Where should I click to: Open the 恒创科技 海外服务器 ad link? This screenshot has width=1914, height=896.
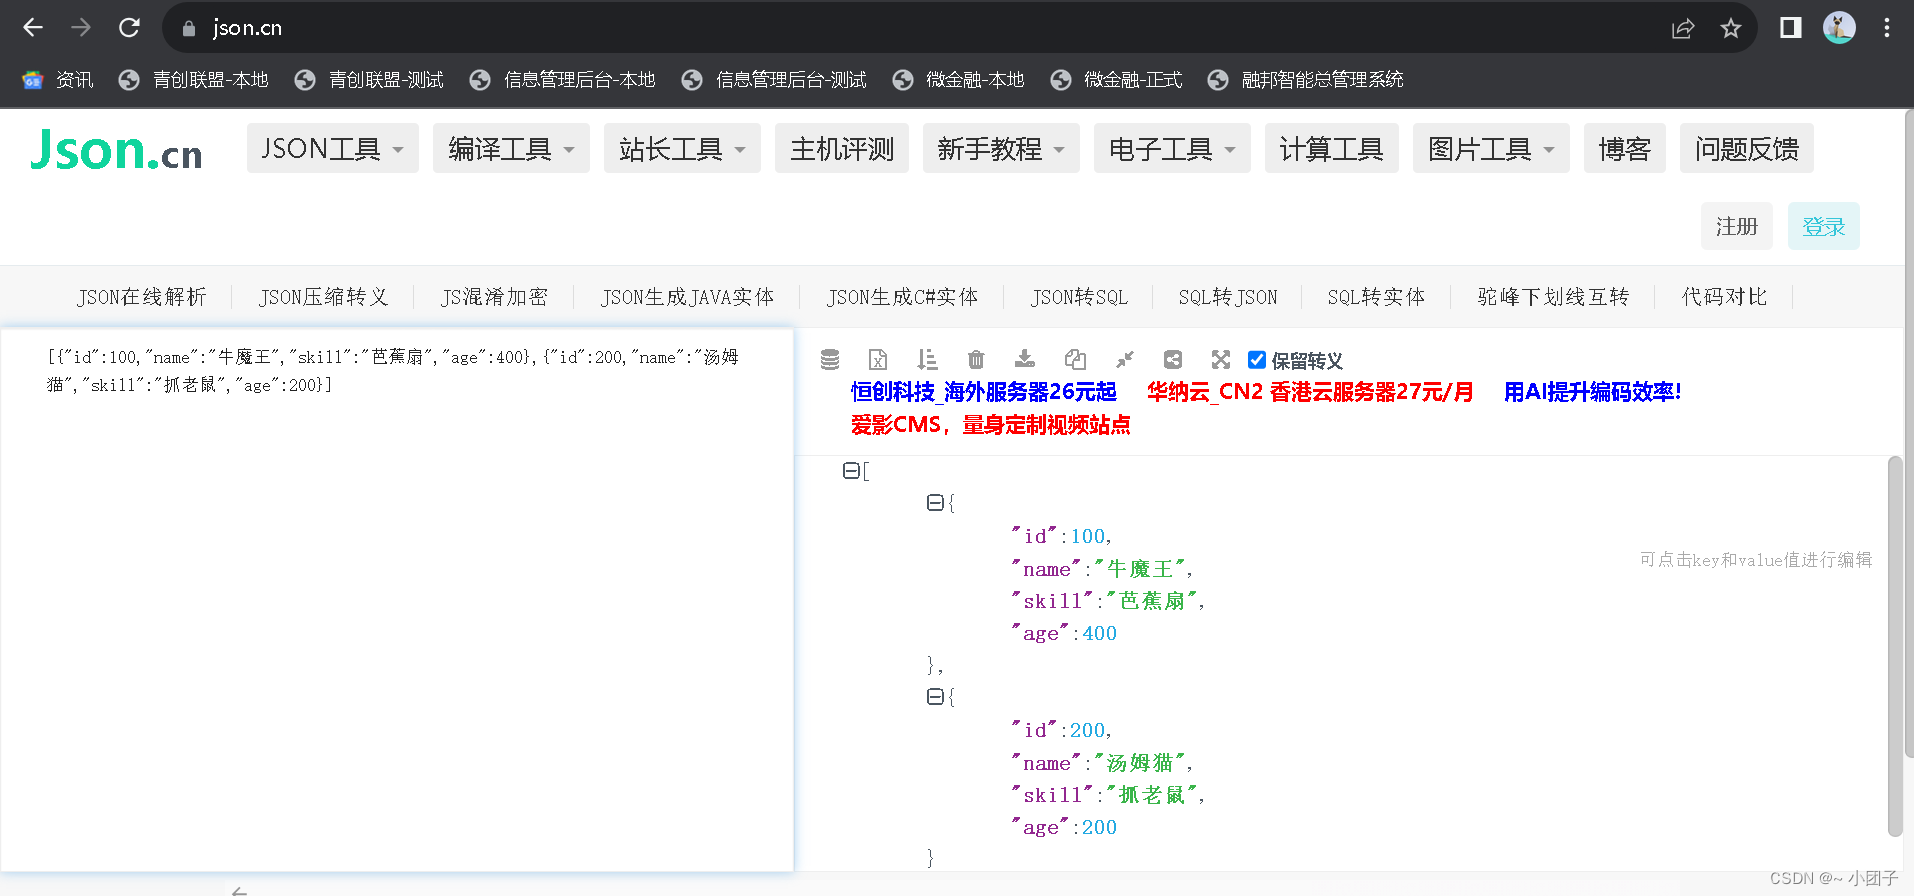tap(983, 392)
